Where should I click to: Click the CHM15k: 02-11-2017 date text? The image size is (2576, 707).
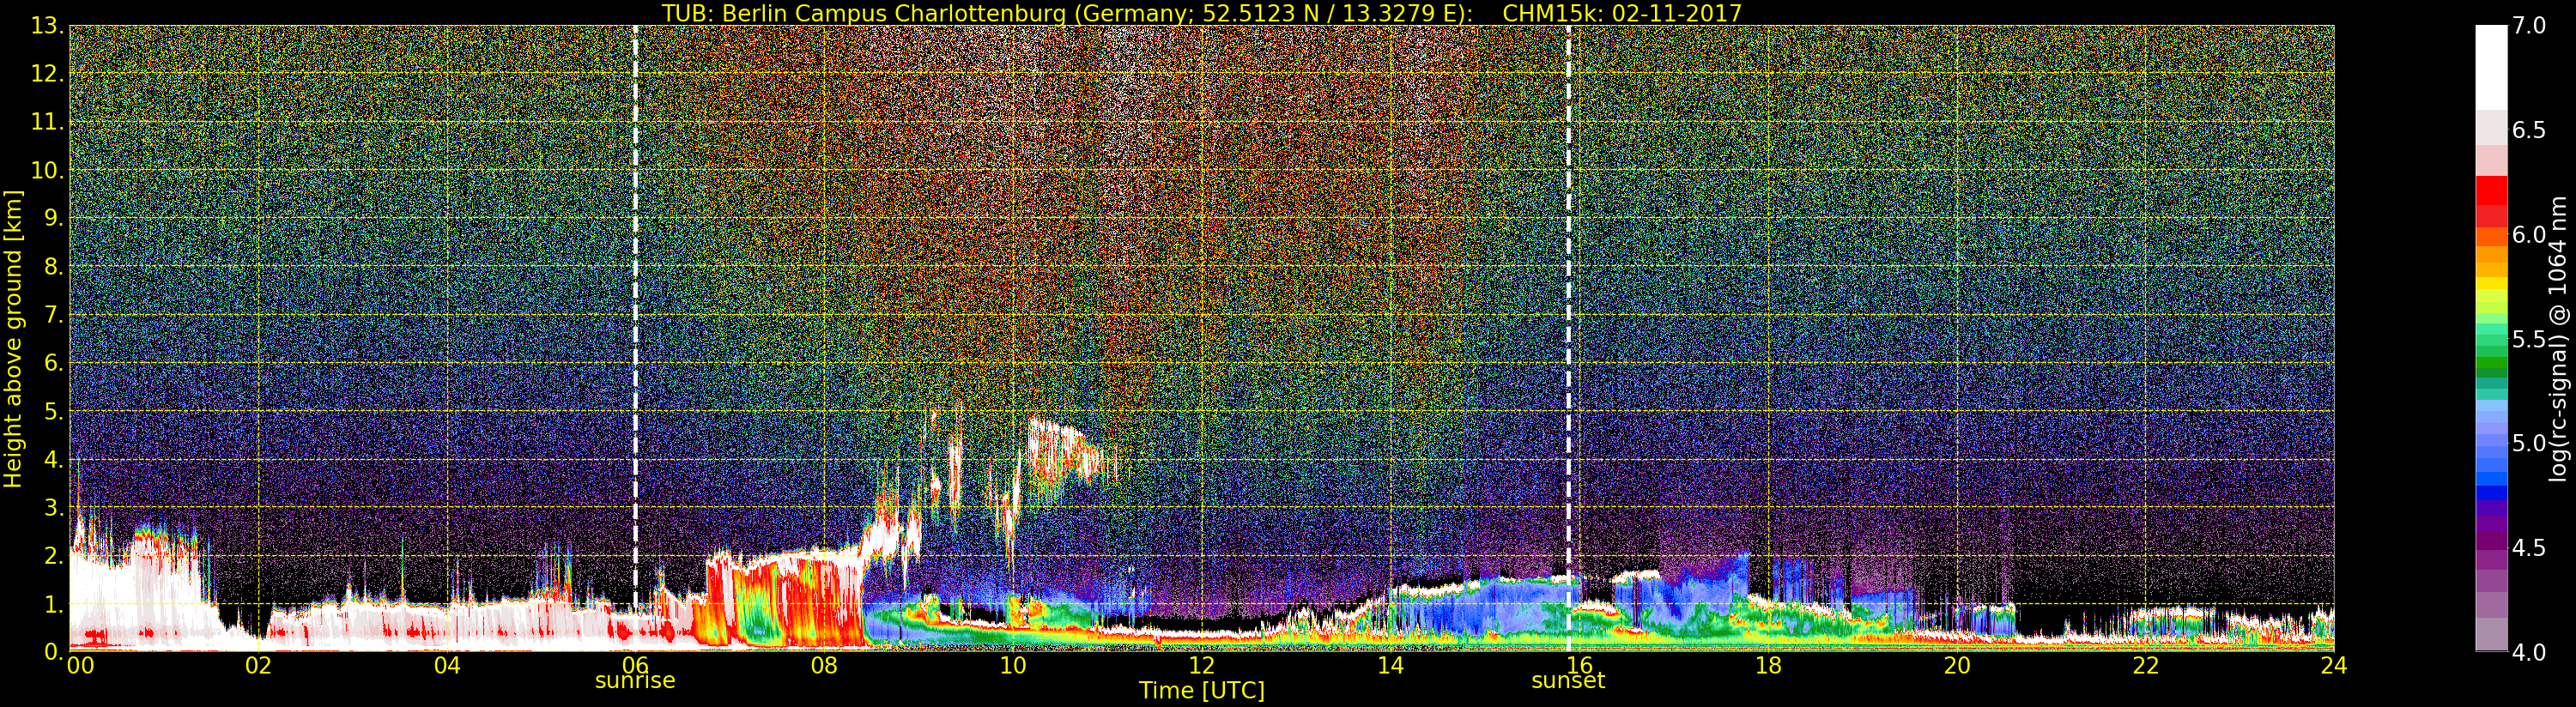[x=1622, y=13]
